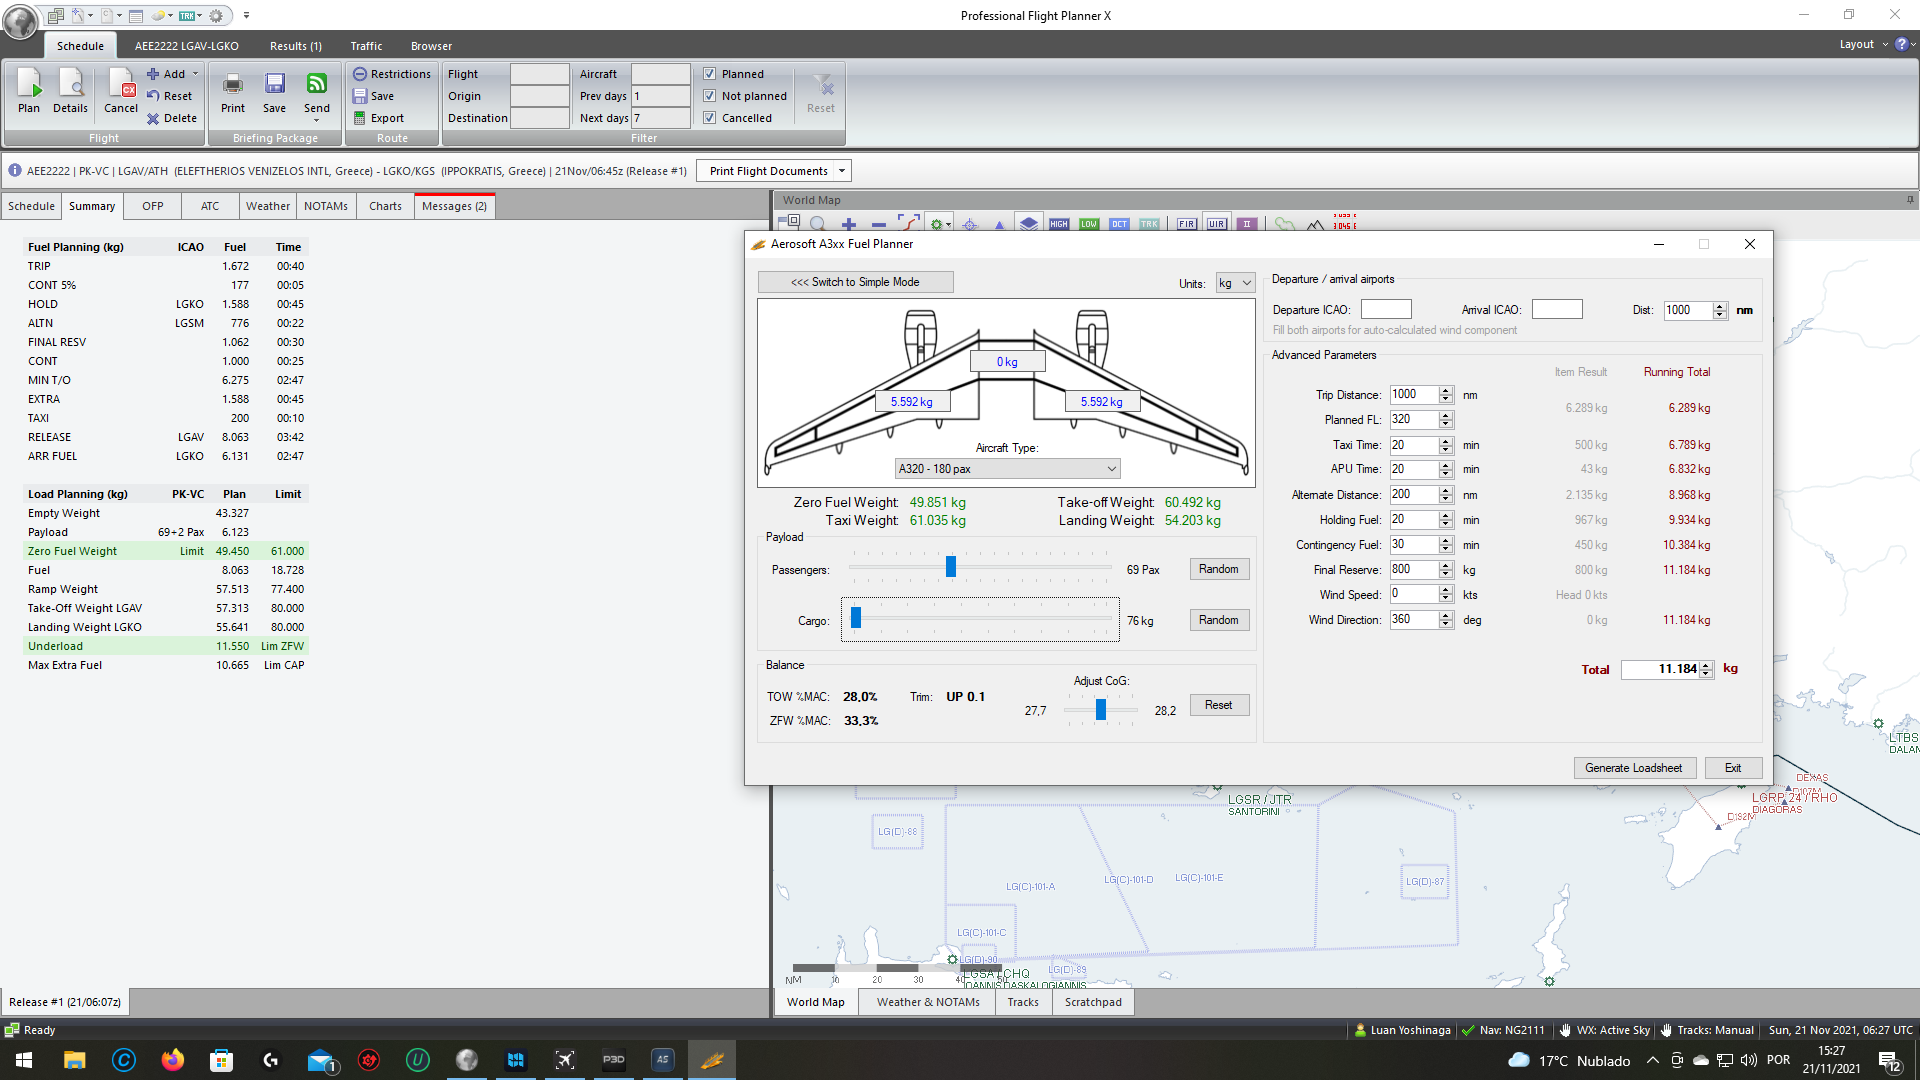Click the Print briefing package icon
This screenshot has width=1920, height=1080.
coord(233,90)
